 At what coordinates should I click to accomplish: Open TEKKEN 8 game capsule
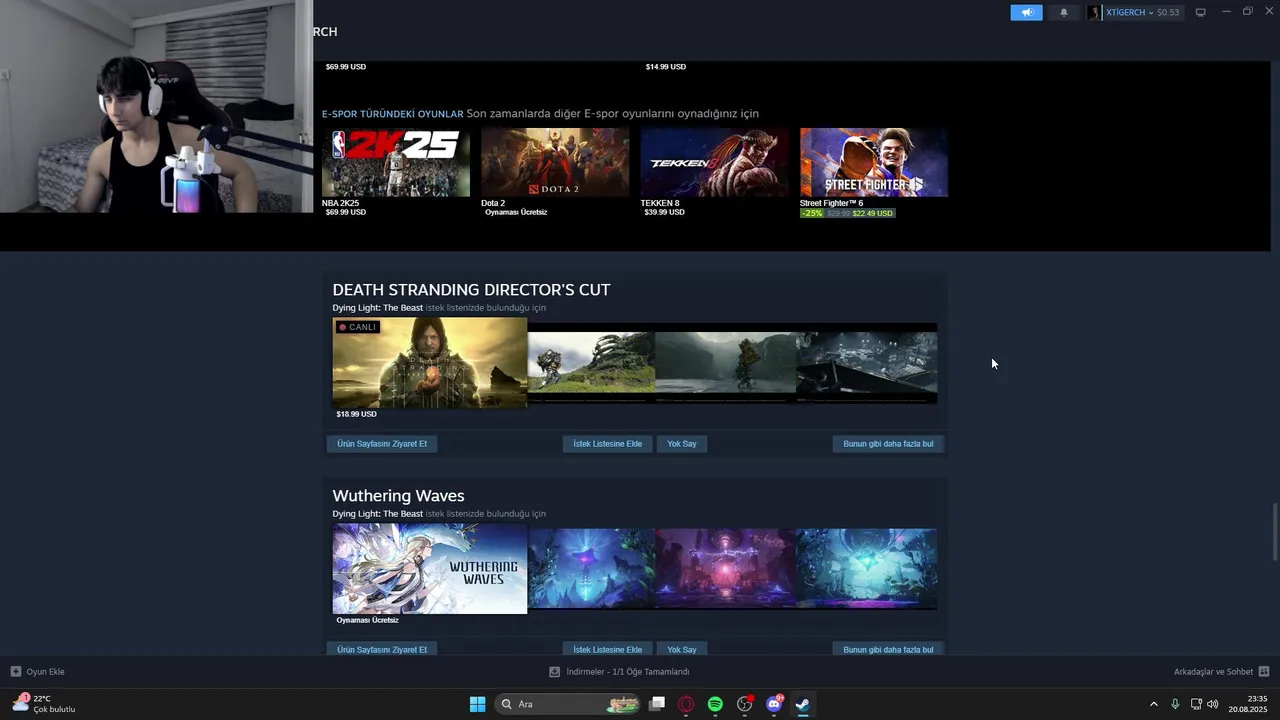pos(714,162)
